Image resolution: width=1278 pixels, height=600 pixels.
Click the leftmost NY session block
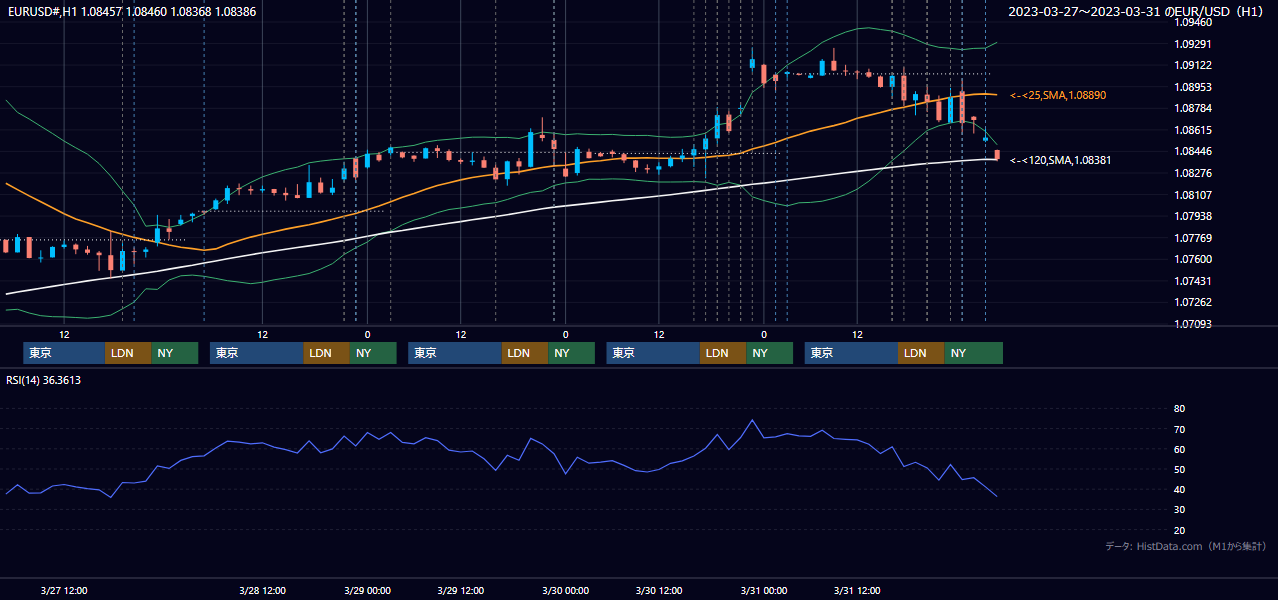(x=175, y=353)
